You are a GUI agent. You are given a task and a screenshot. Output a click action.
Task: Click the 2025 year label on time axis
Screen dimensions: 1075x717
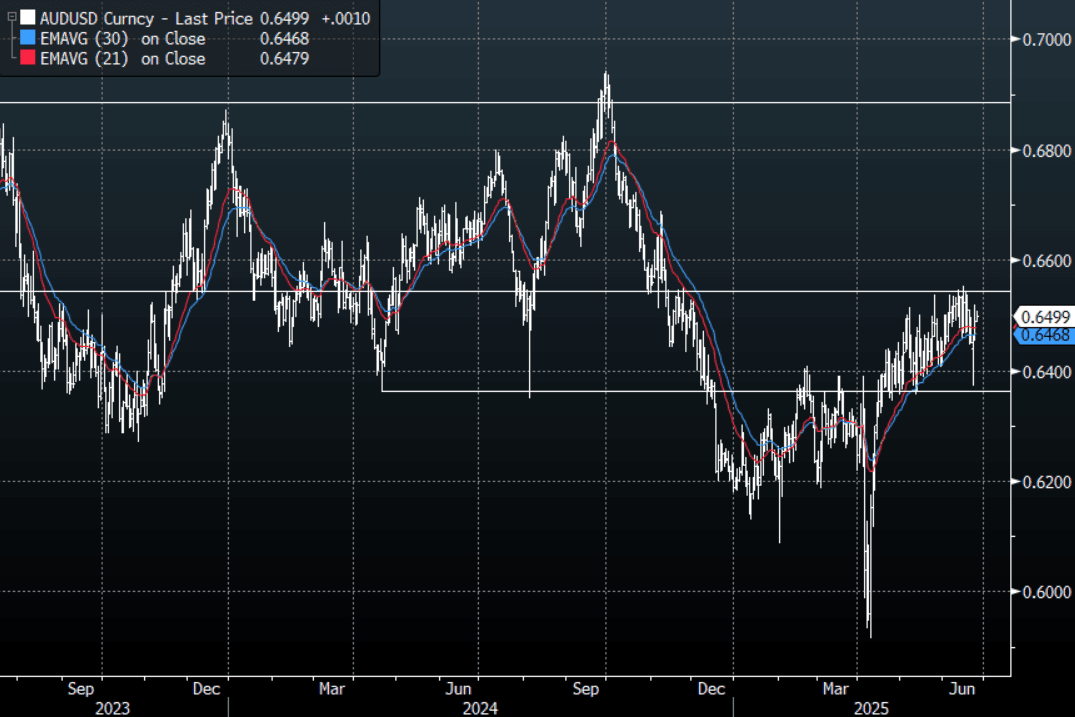(871, 708)
